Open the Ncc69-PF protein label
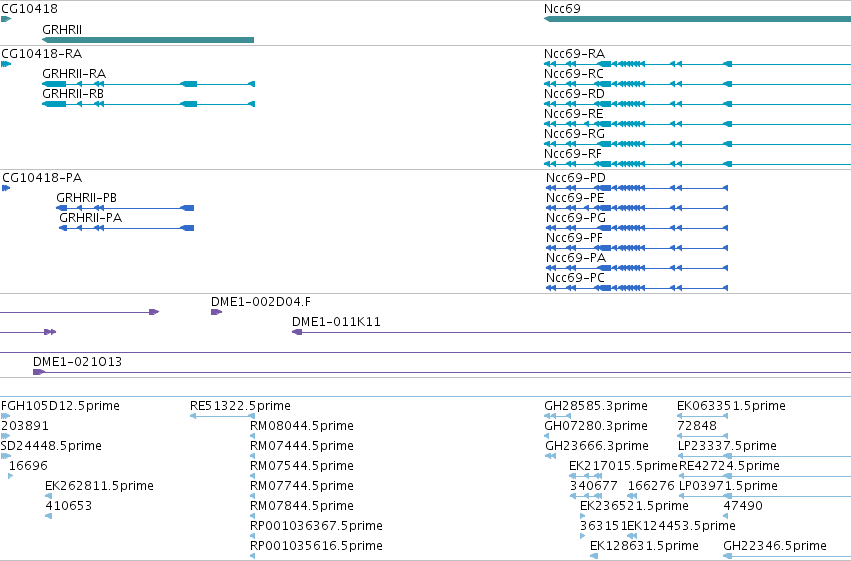Image resolution: width=851 pixels, height=561 pixels. tap(574, 238)
